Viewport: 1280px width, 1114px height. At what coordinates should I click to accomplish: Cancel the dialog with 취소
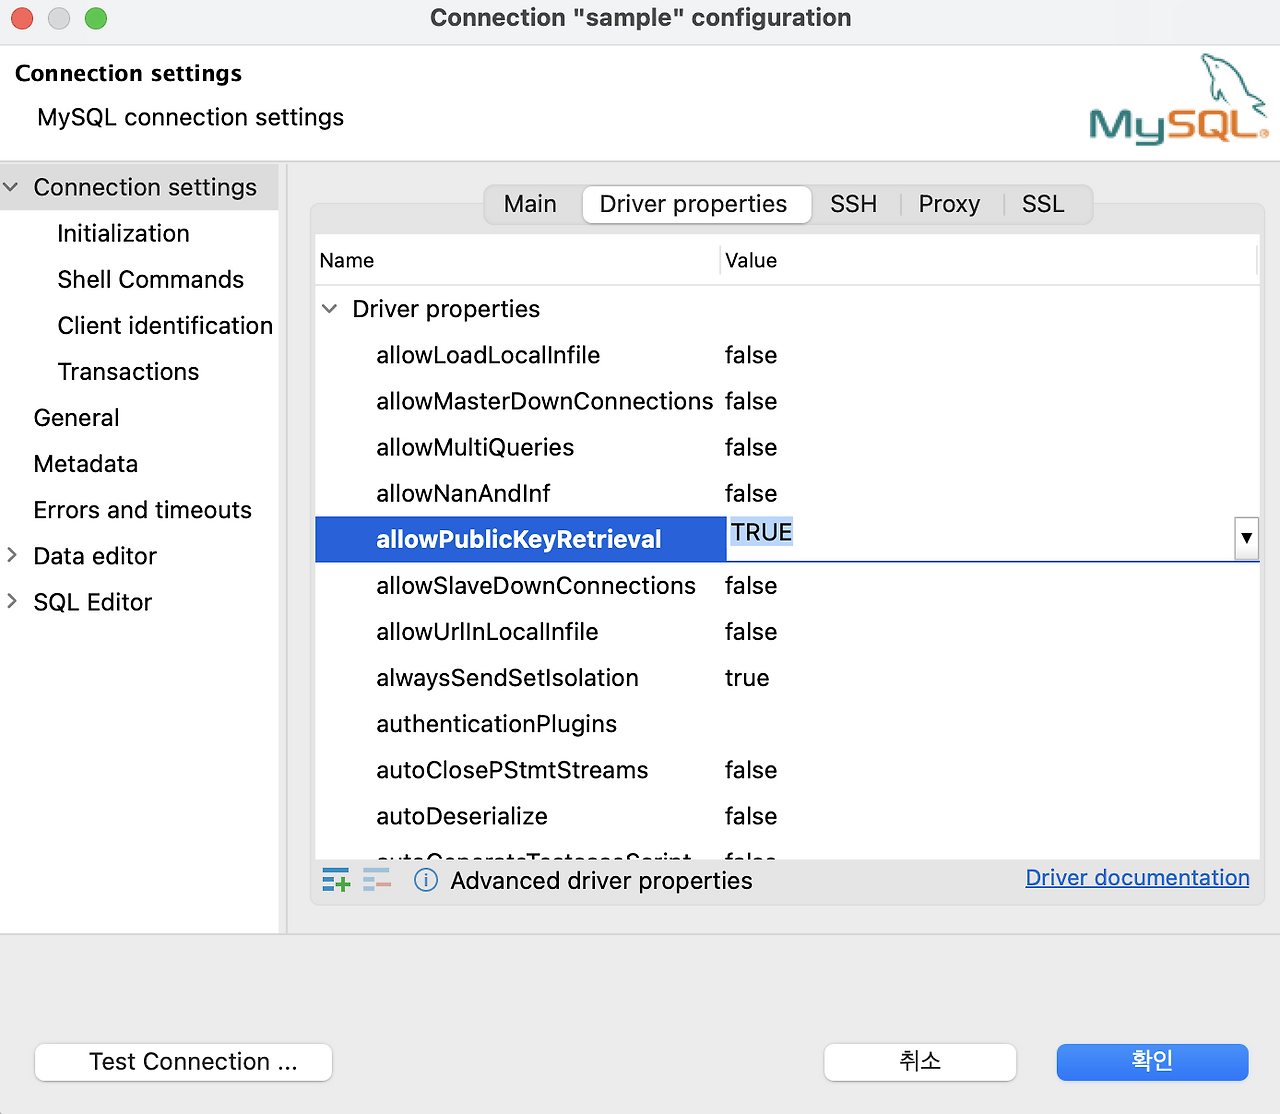click(x=919, y=1062)
